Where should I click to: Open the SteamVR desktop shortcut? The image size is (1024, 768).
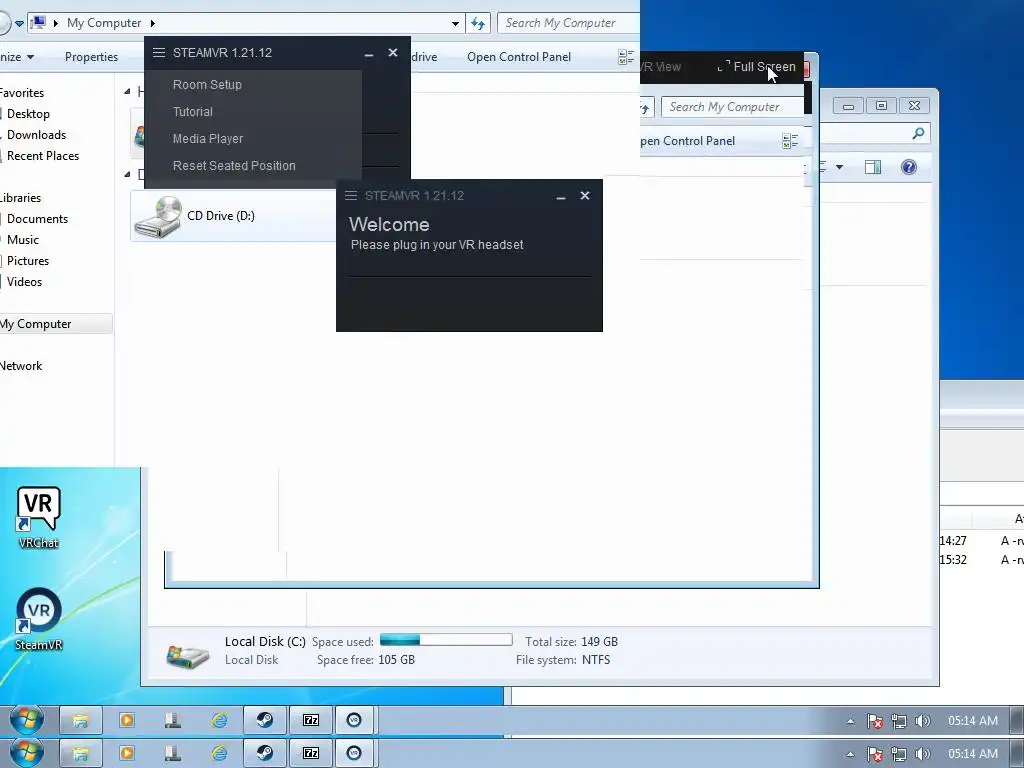pyautogui.click(x=39, y=620)
